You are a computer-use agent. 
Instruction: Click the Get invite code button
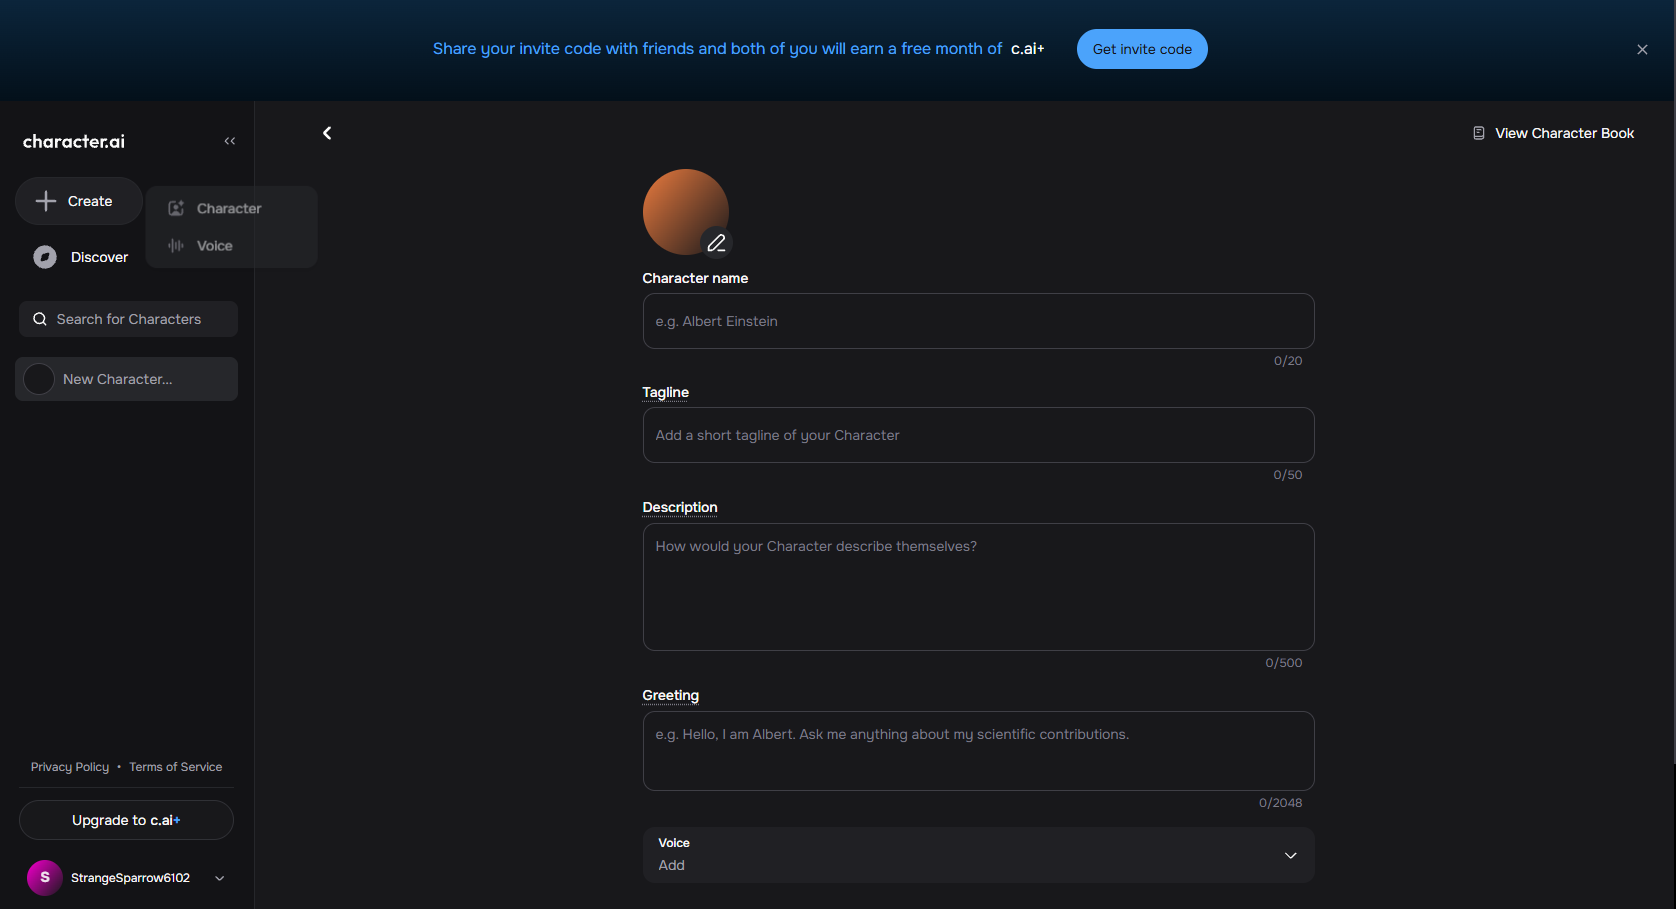pos(1142,49)
